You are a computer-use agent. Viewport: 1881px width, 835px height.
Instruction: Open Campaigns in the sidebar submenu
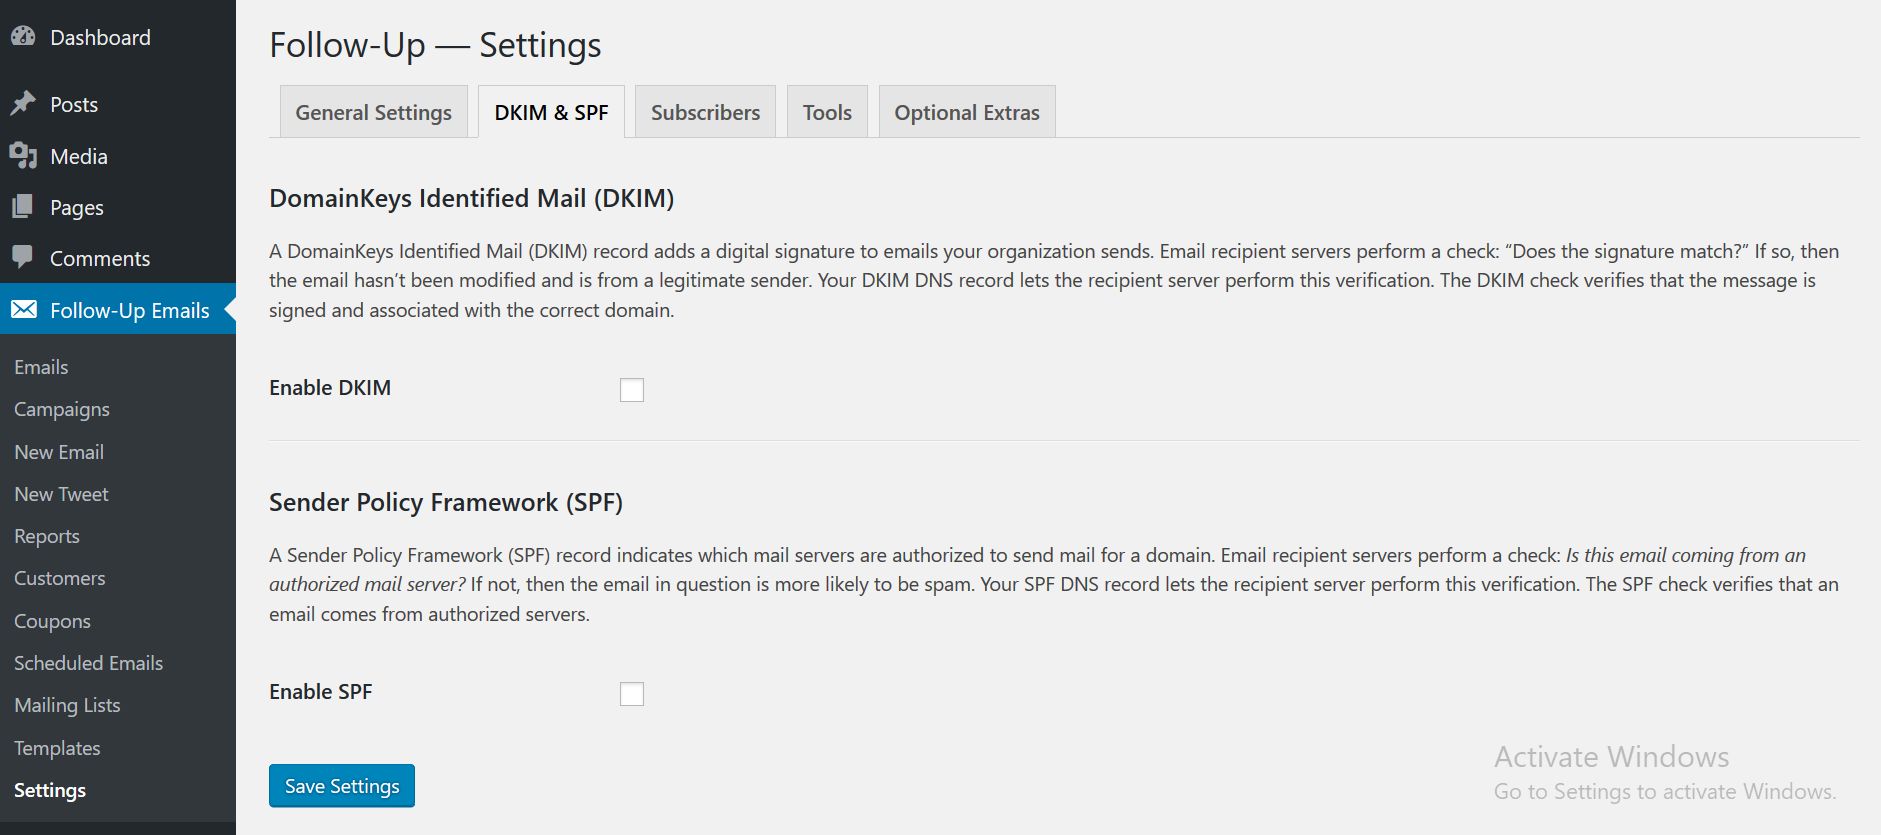click(62, 409)
